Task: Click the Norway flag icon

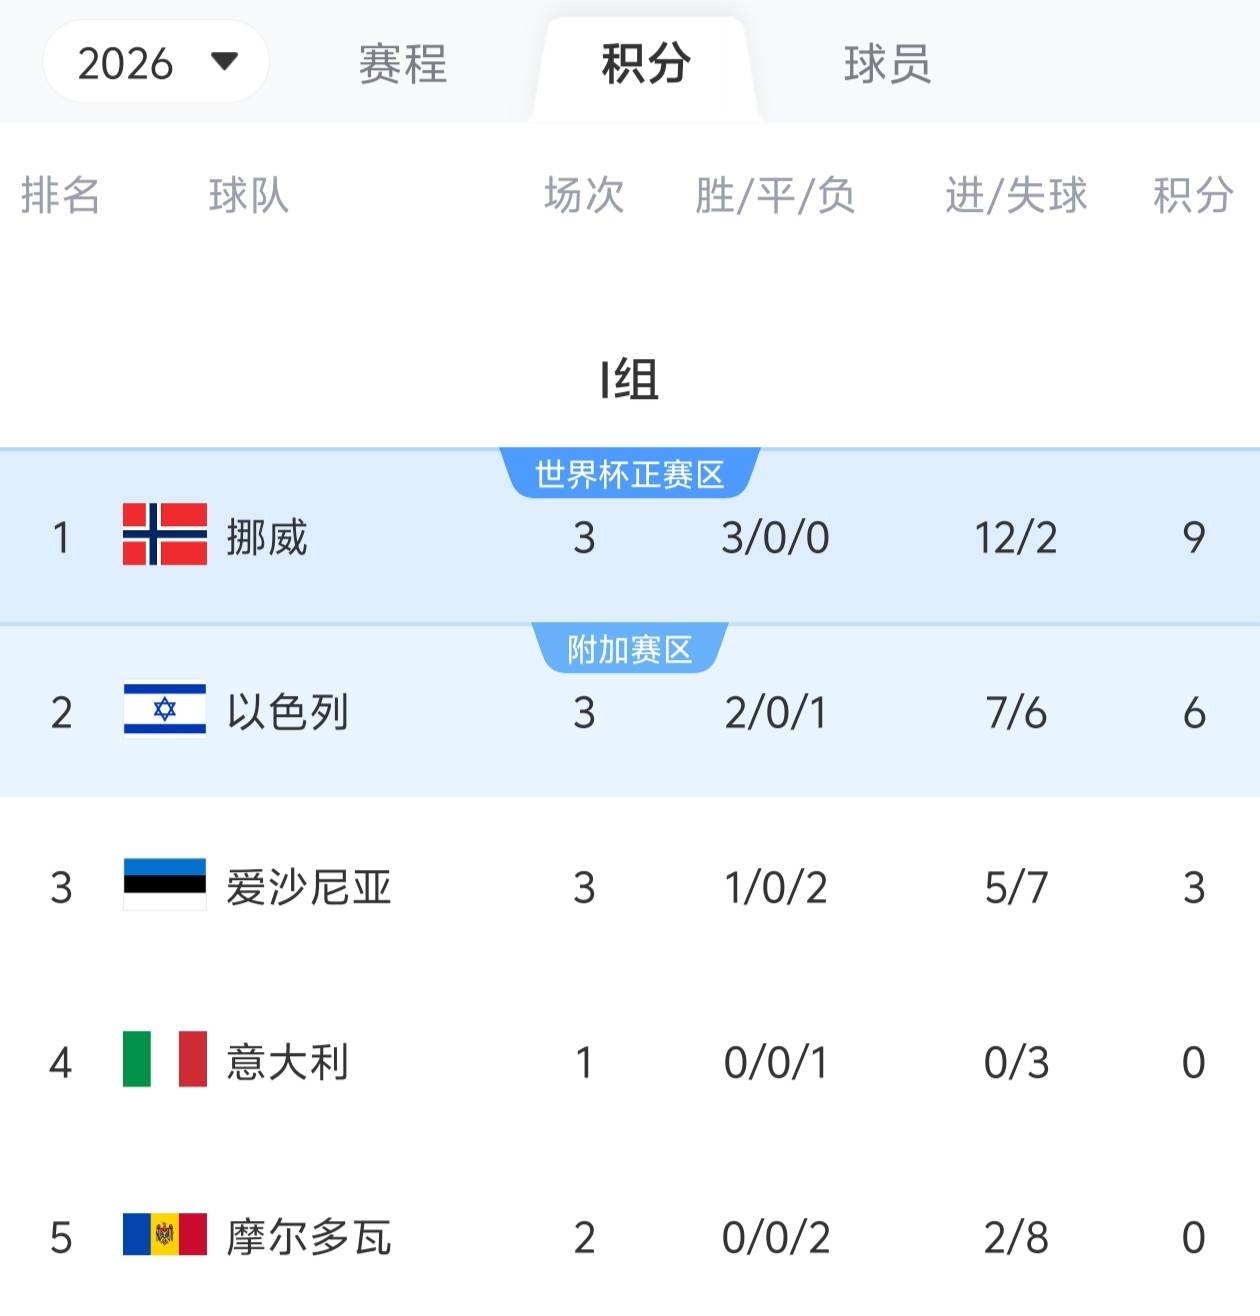Action: click(x=165, y=535)
